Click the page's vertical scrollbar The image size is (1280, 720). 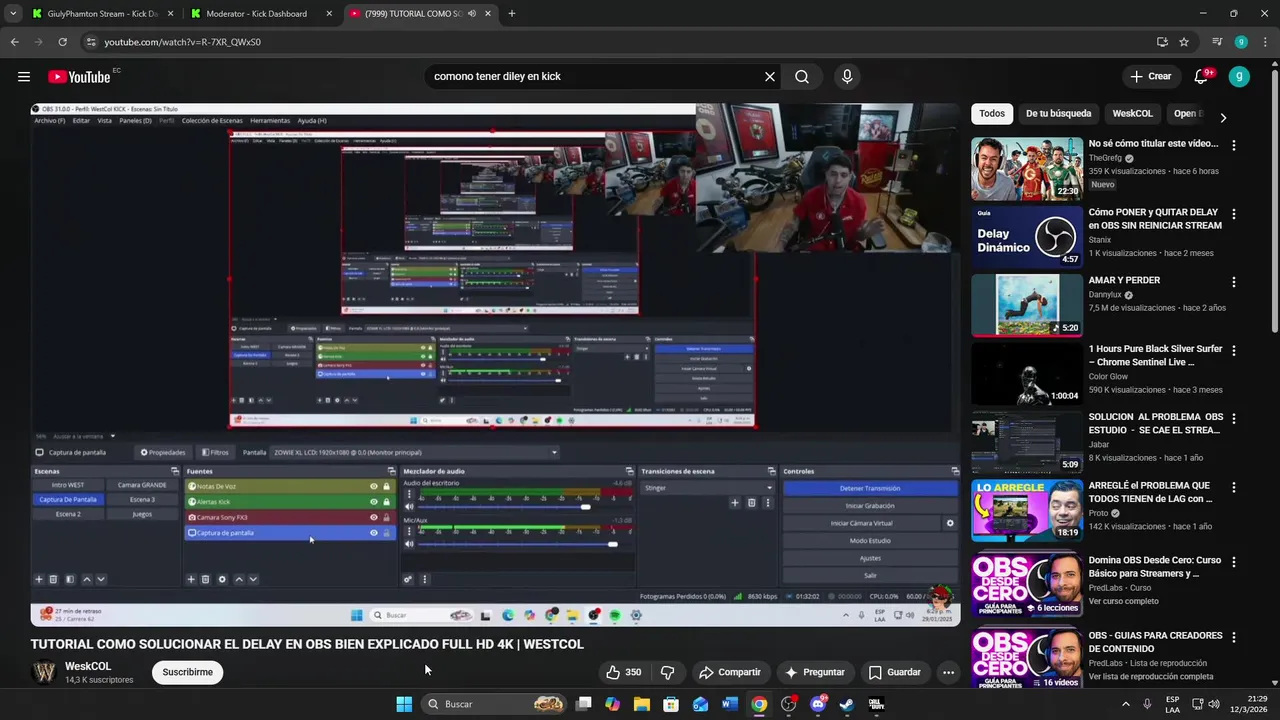tap(1275, 200)
